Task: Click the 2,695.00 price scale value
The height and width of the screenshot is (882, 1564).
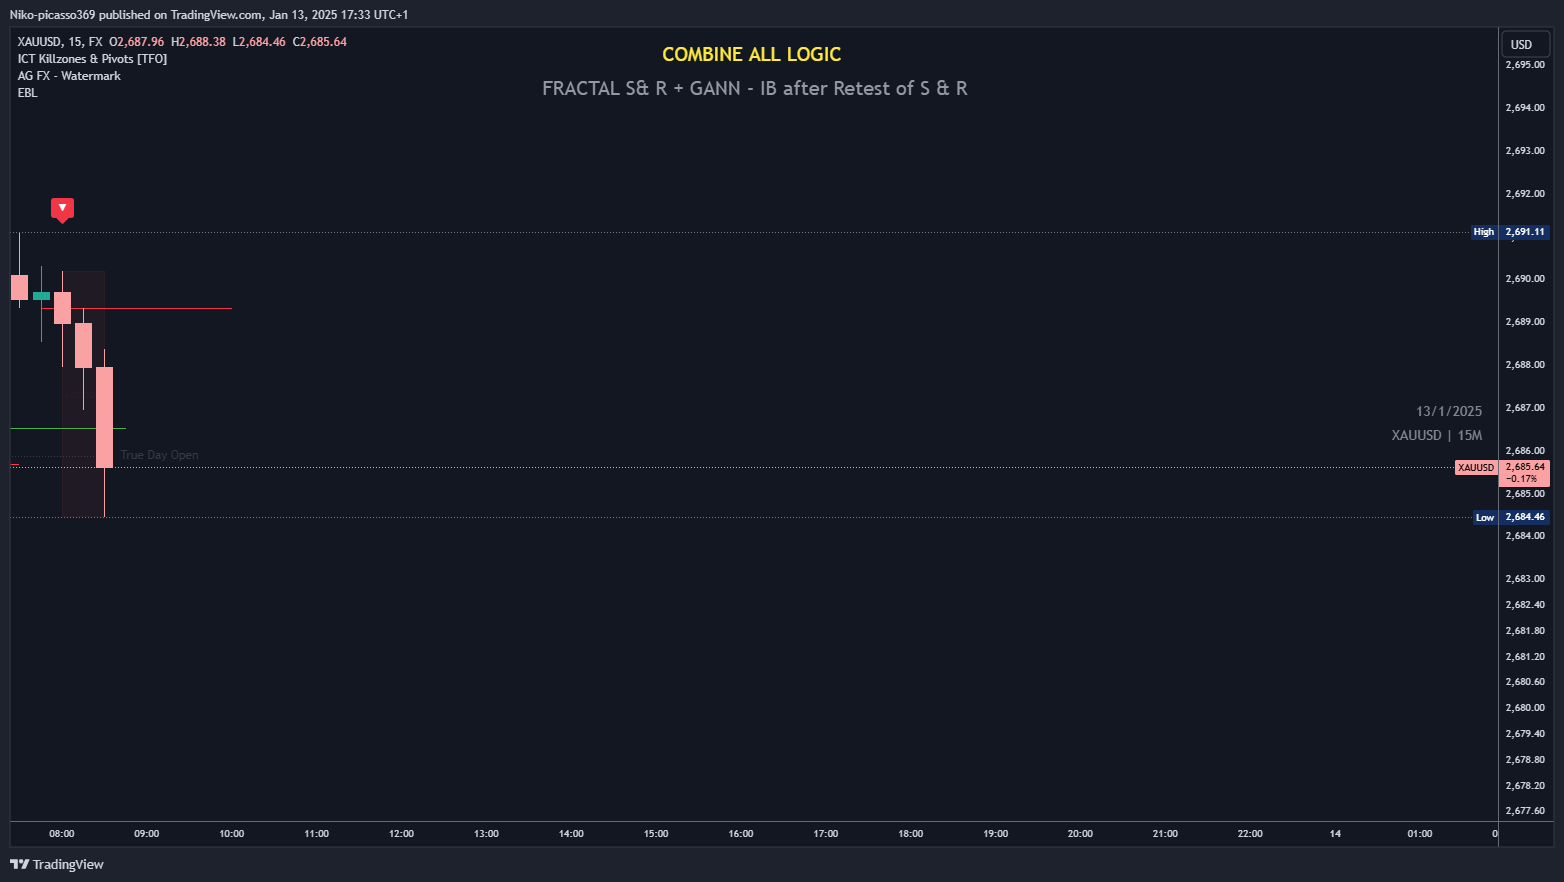Action: [1525, 65]
